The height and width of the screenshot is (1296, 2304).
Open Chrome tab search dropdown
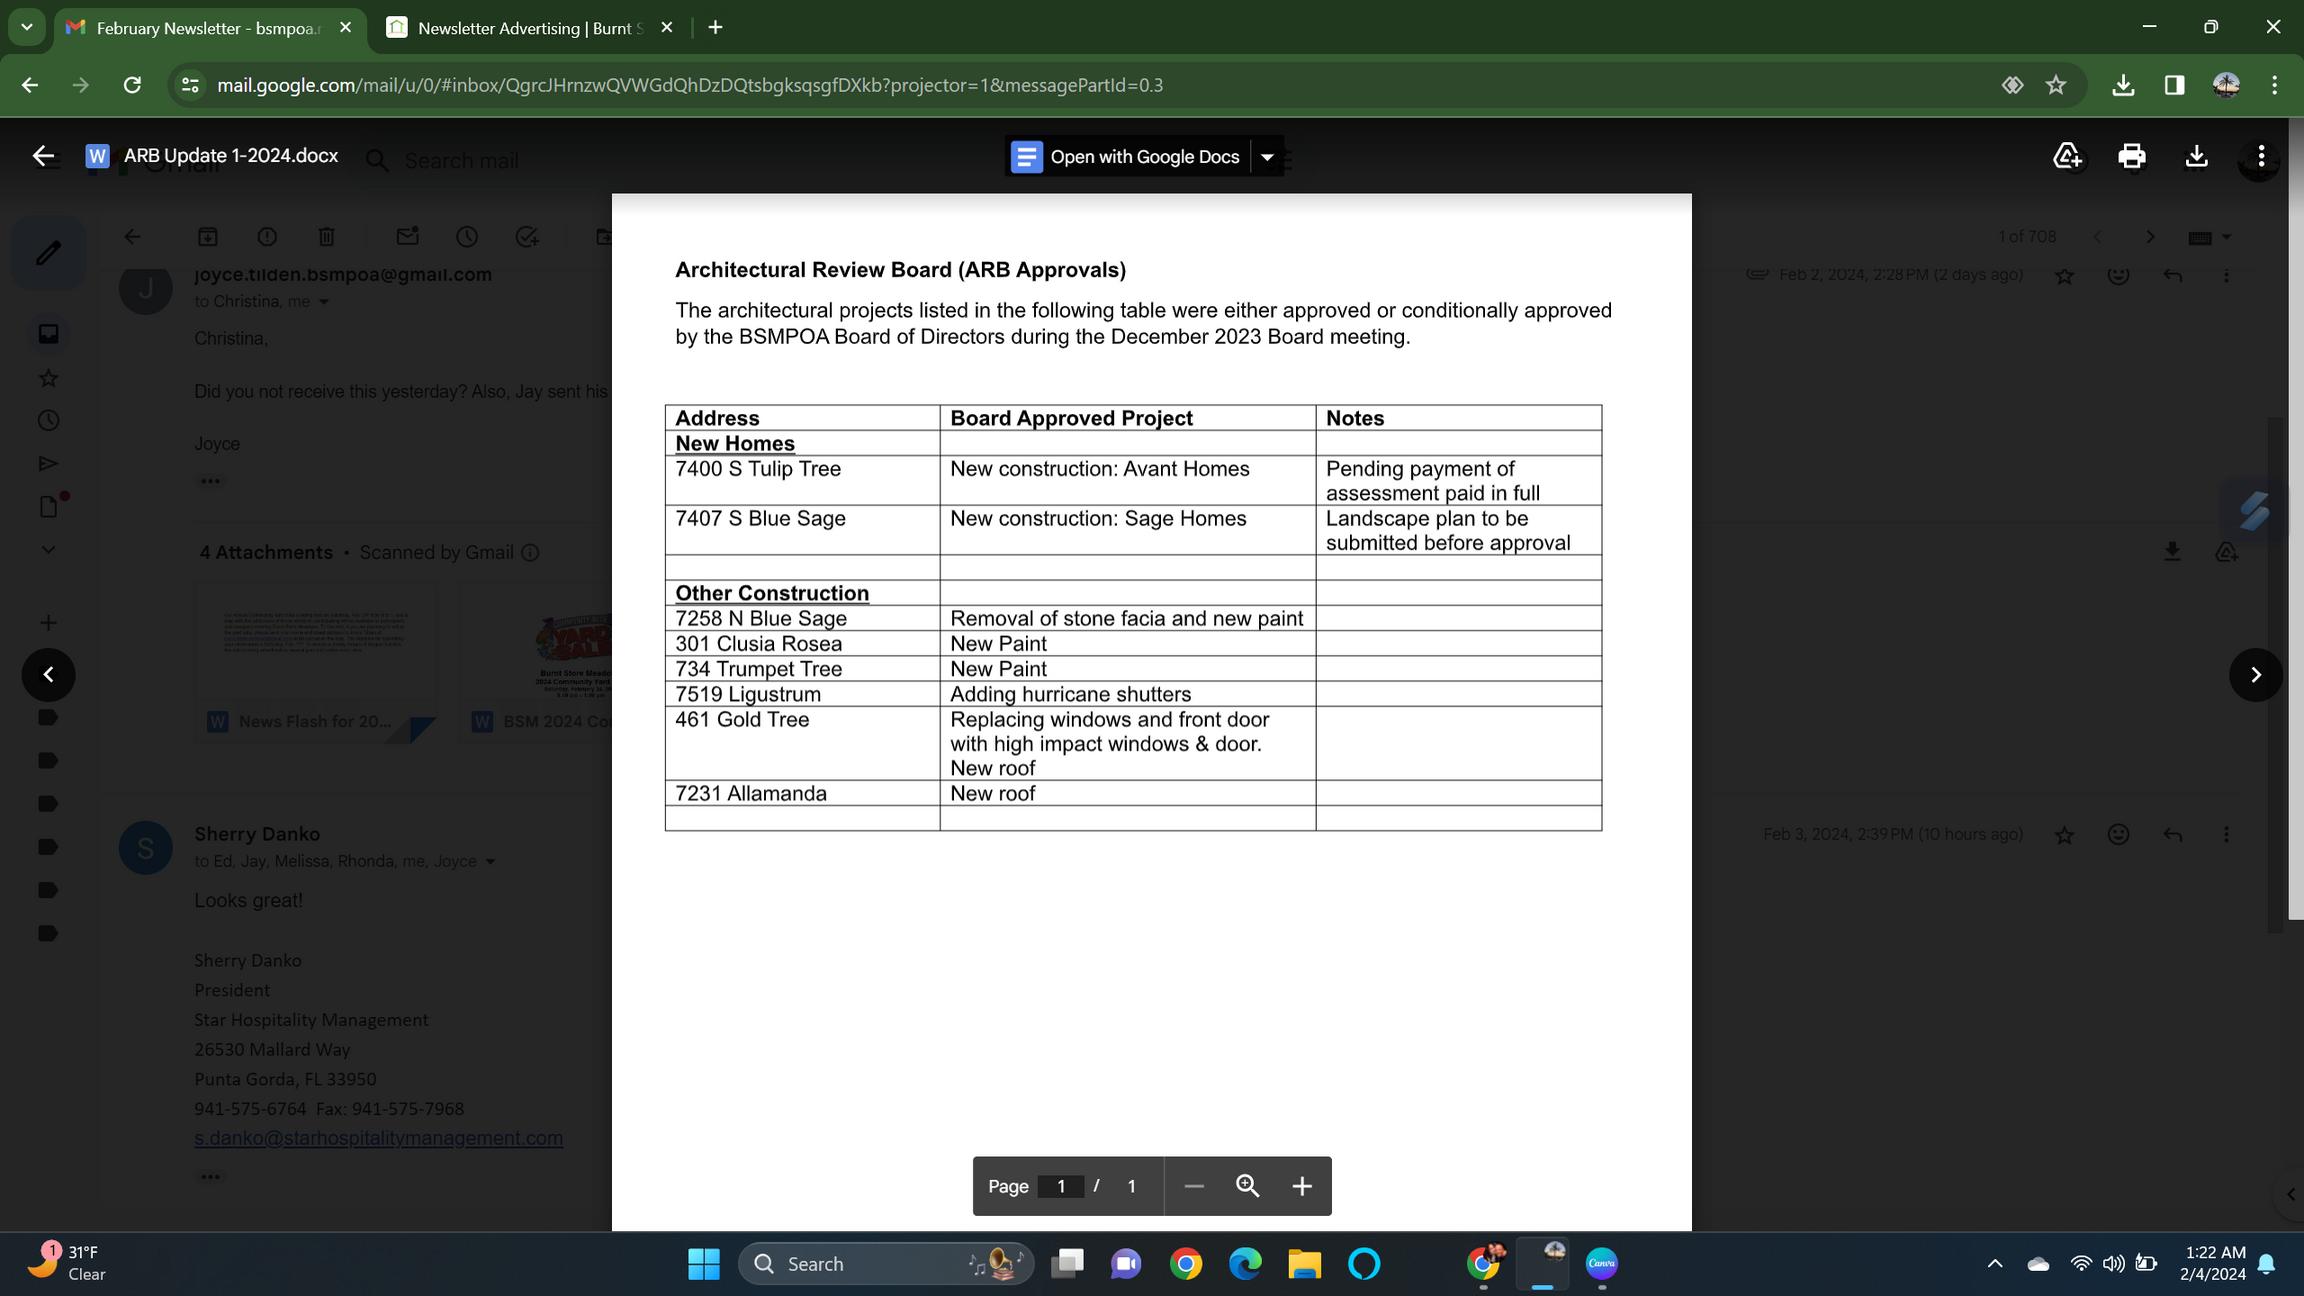point(27,27)
